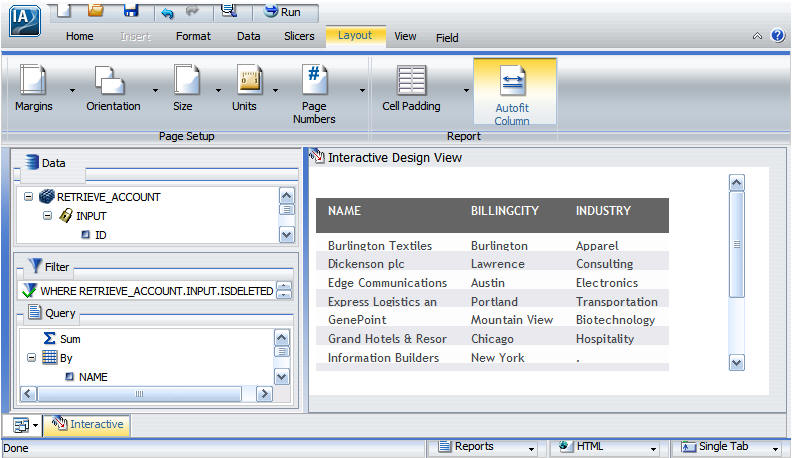Select the NAME field under By

coord(93,377)
